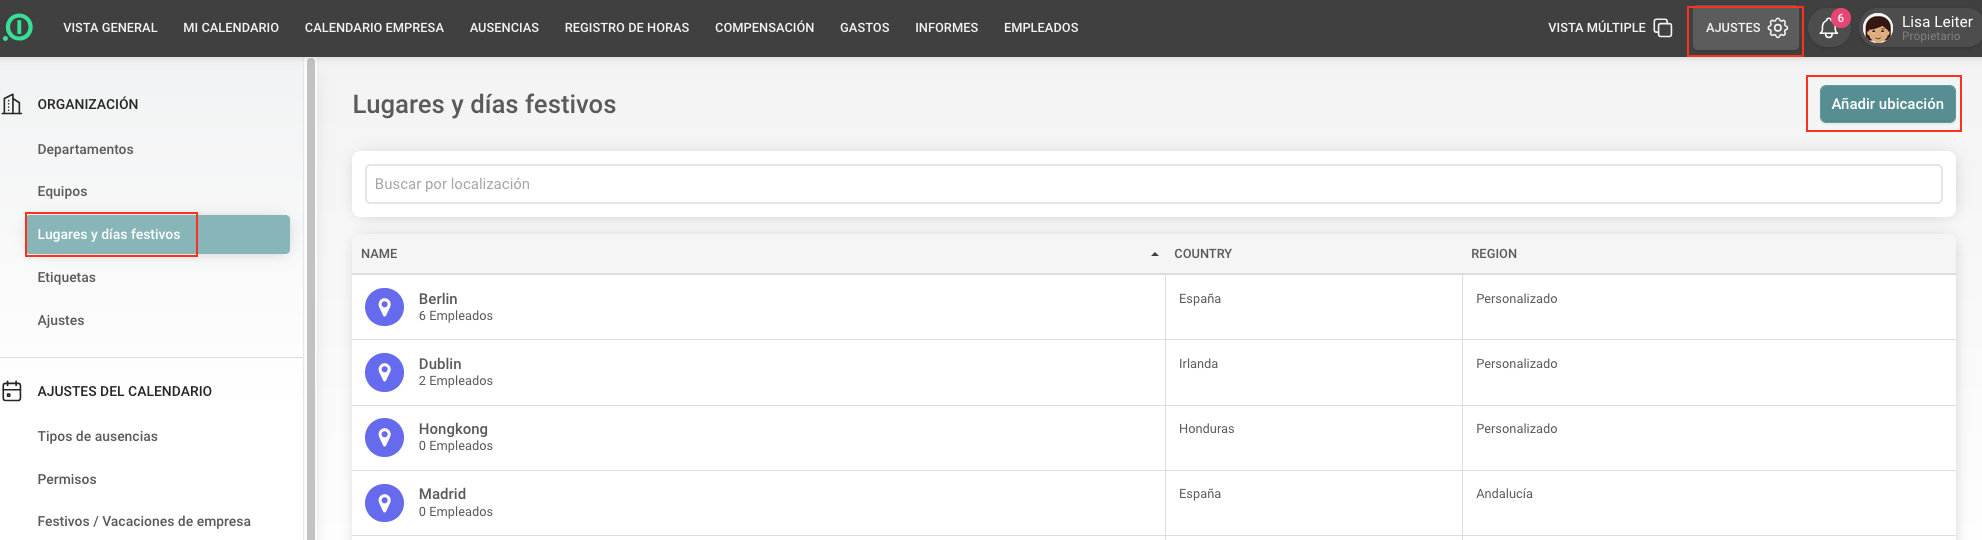Click the NAME column header
The image size is (1982, 540).
click(x=379, y=254)
